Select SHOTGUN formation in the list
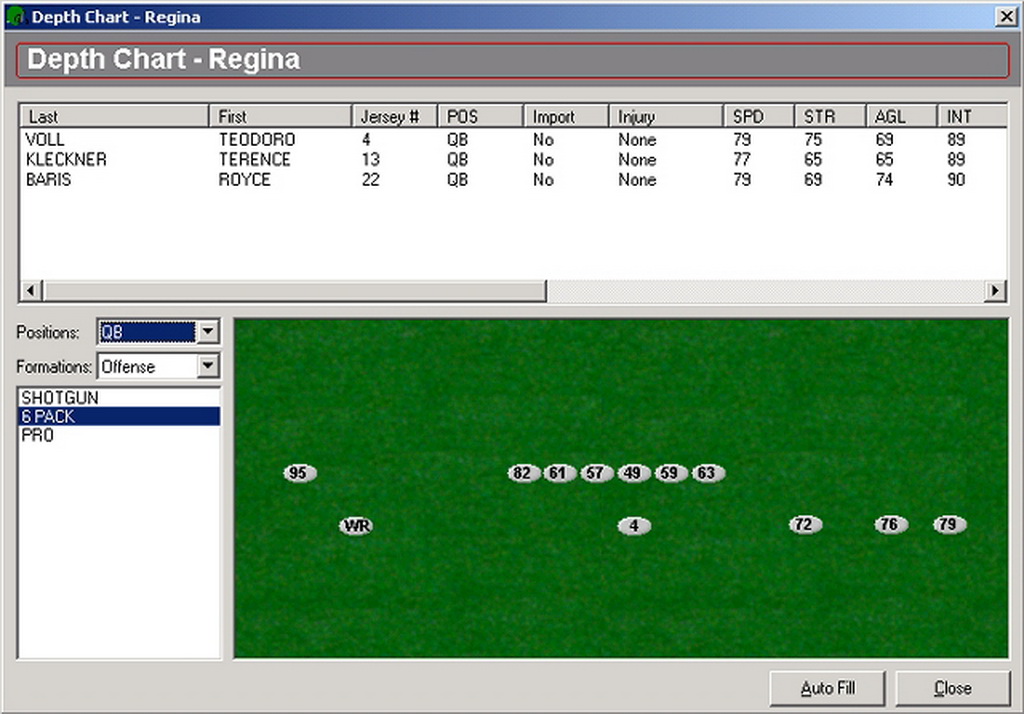 pyautogui.click(x=60, y=398)
